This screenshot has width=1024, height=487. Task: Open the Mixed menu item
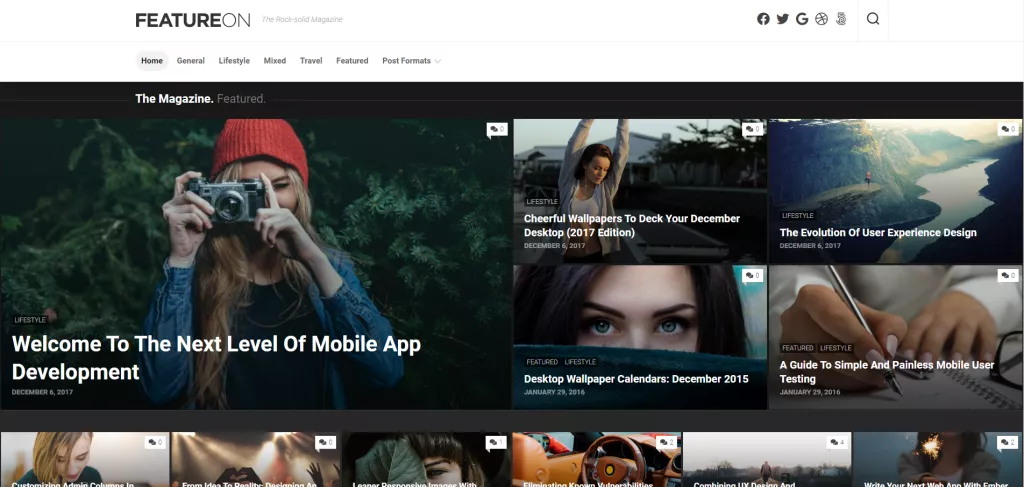pyautogui.click(x=275, y=61)
